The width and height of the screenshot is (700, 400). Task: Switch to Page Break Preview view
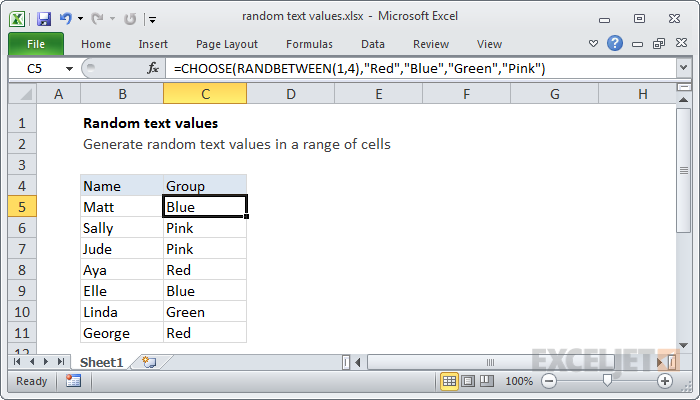click(489, 381)
